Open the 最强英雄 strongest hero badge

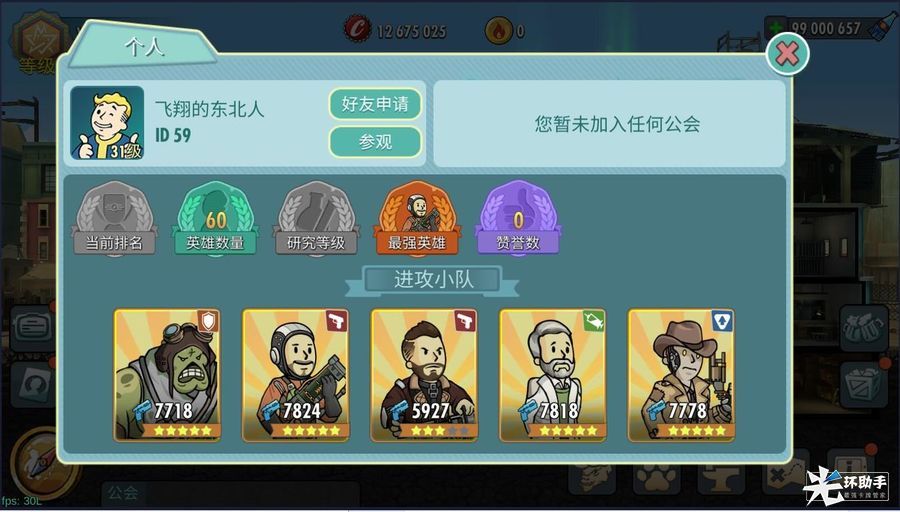coord(417,219)
